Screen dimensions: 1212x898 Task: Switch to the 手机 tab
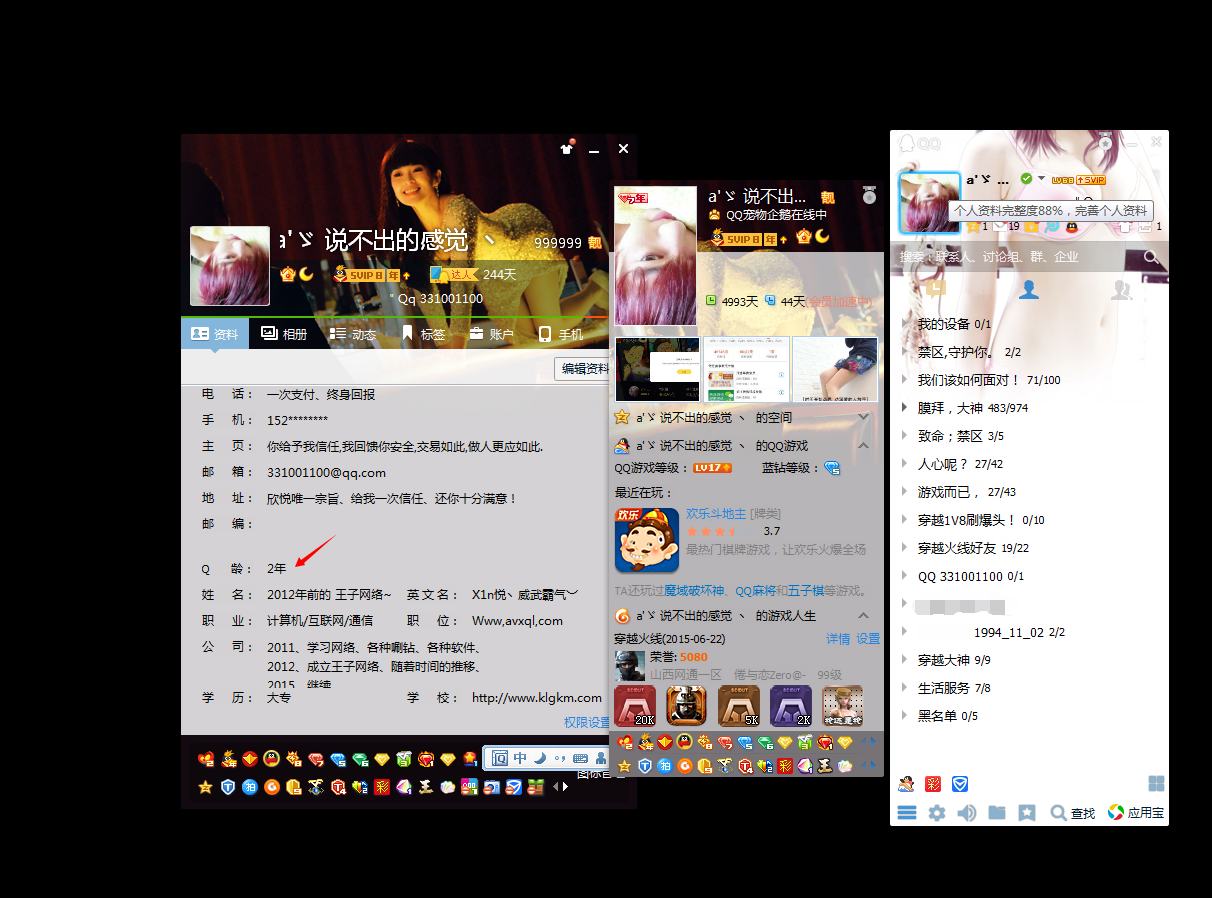coord(560,334)
